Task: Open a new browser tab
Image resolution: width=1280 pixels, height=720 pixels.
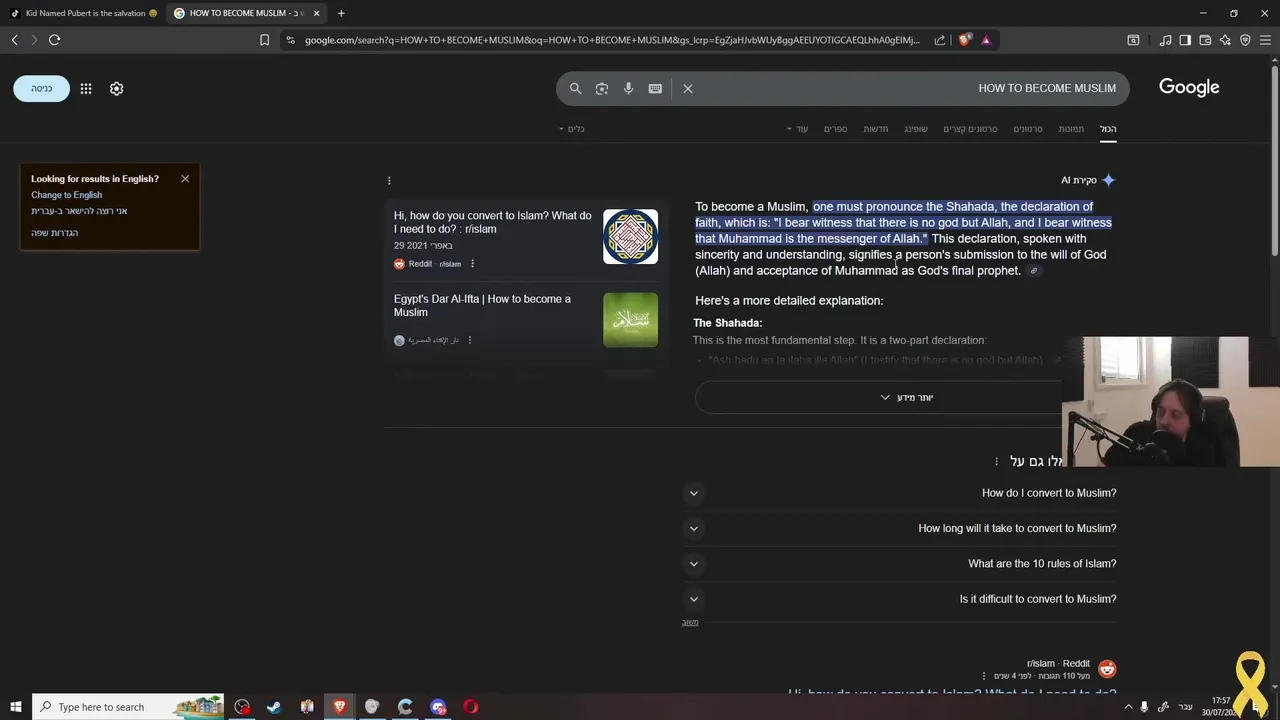Action: tap(341, 13)
